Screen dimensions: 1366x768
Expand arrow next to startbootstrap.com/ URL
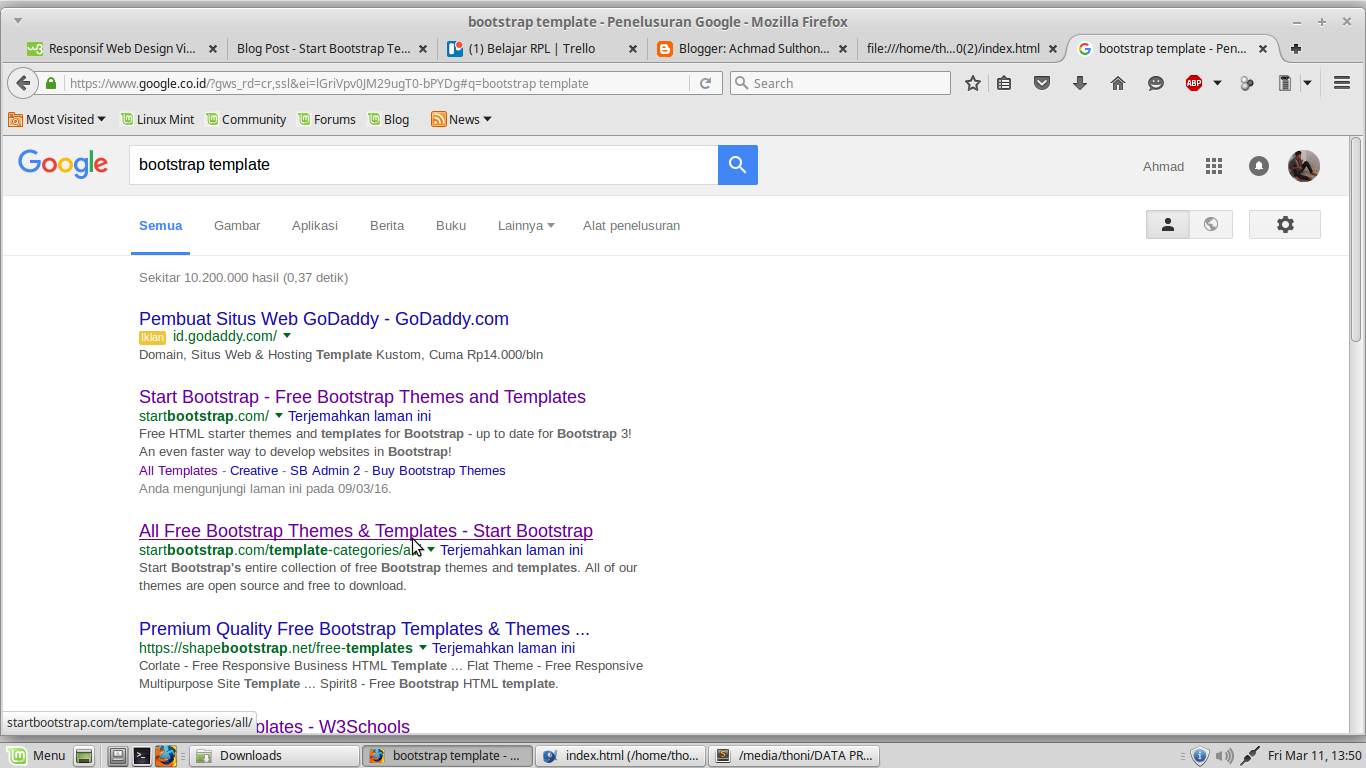[x=279, y=416]
